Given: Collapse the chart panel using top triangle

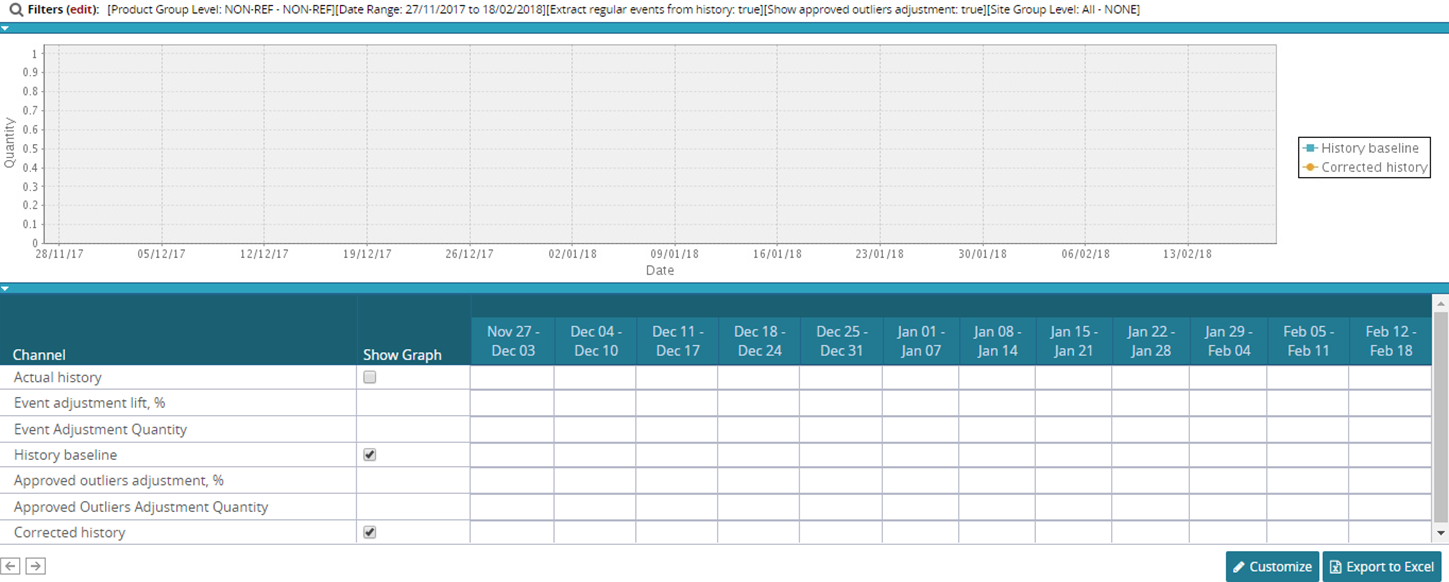Looking at the screenshot, I should point(5,29).
